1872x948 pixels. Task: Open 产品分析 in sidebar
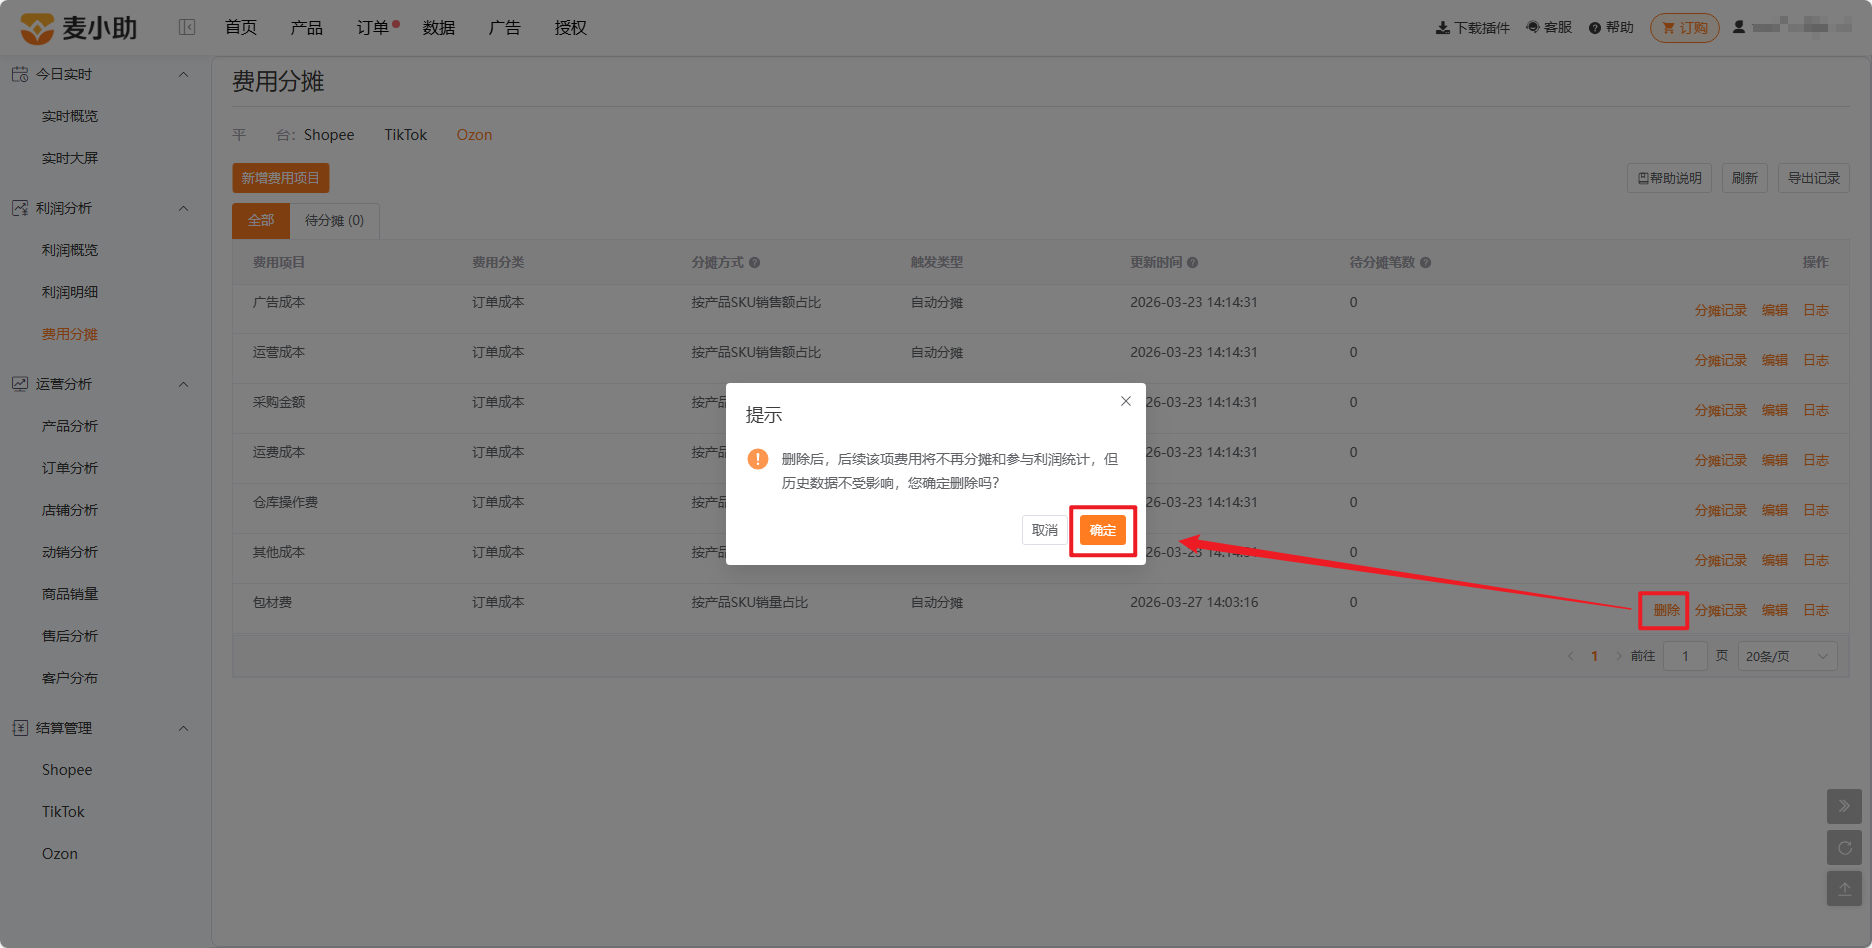pyautogui.click(x=70, y=426)
